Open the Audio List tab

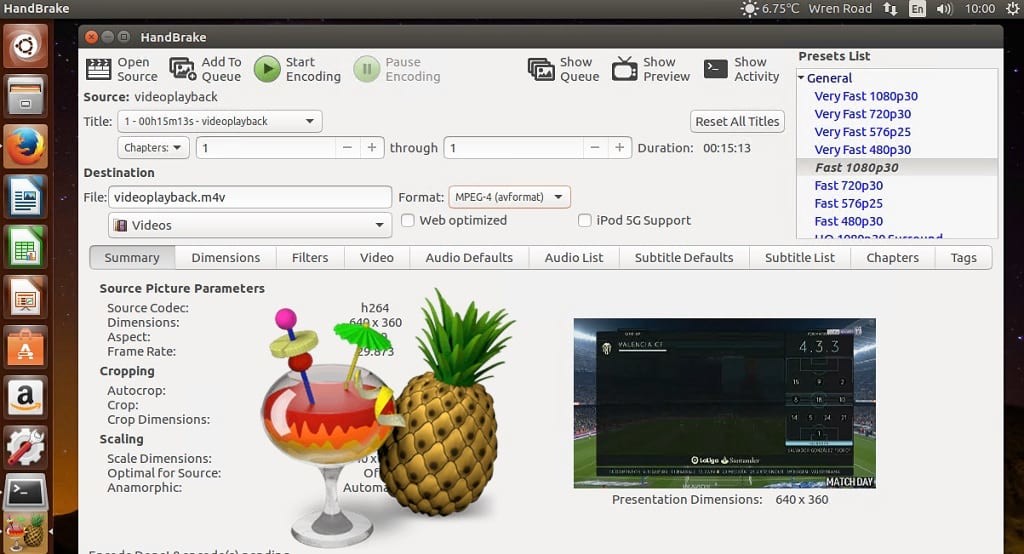(x=573, y=257)
